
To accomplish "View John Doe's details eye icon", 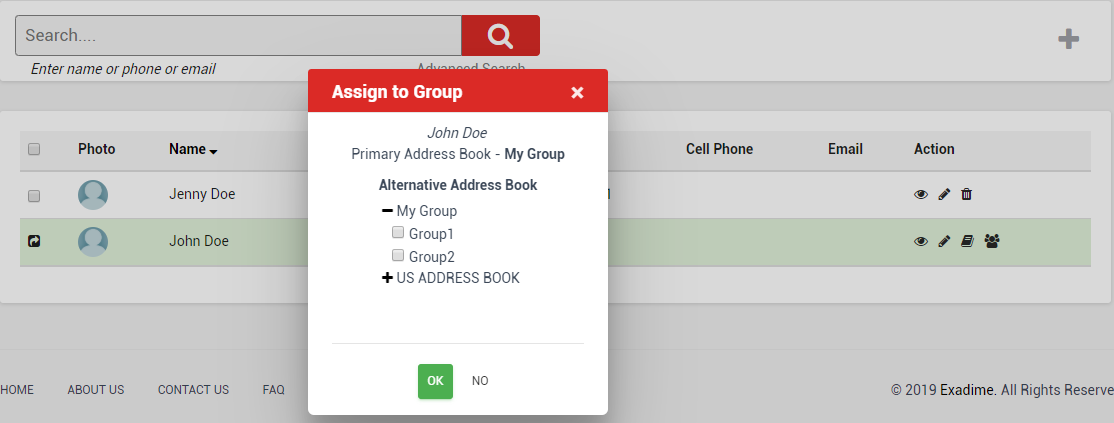I will [921, 241].
